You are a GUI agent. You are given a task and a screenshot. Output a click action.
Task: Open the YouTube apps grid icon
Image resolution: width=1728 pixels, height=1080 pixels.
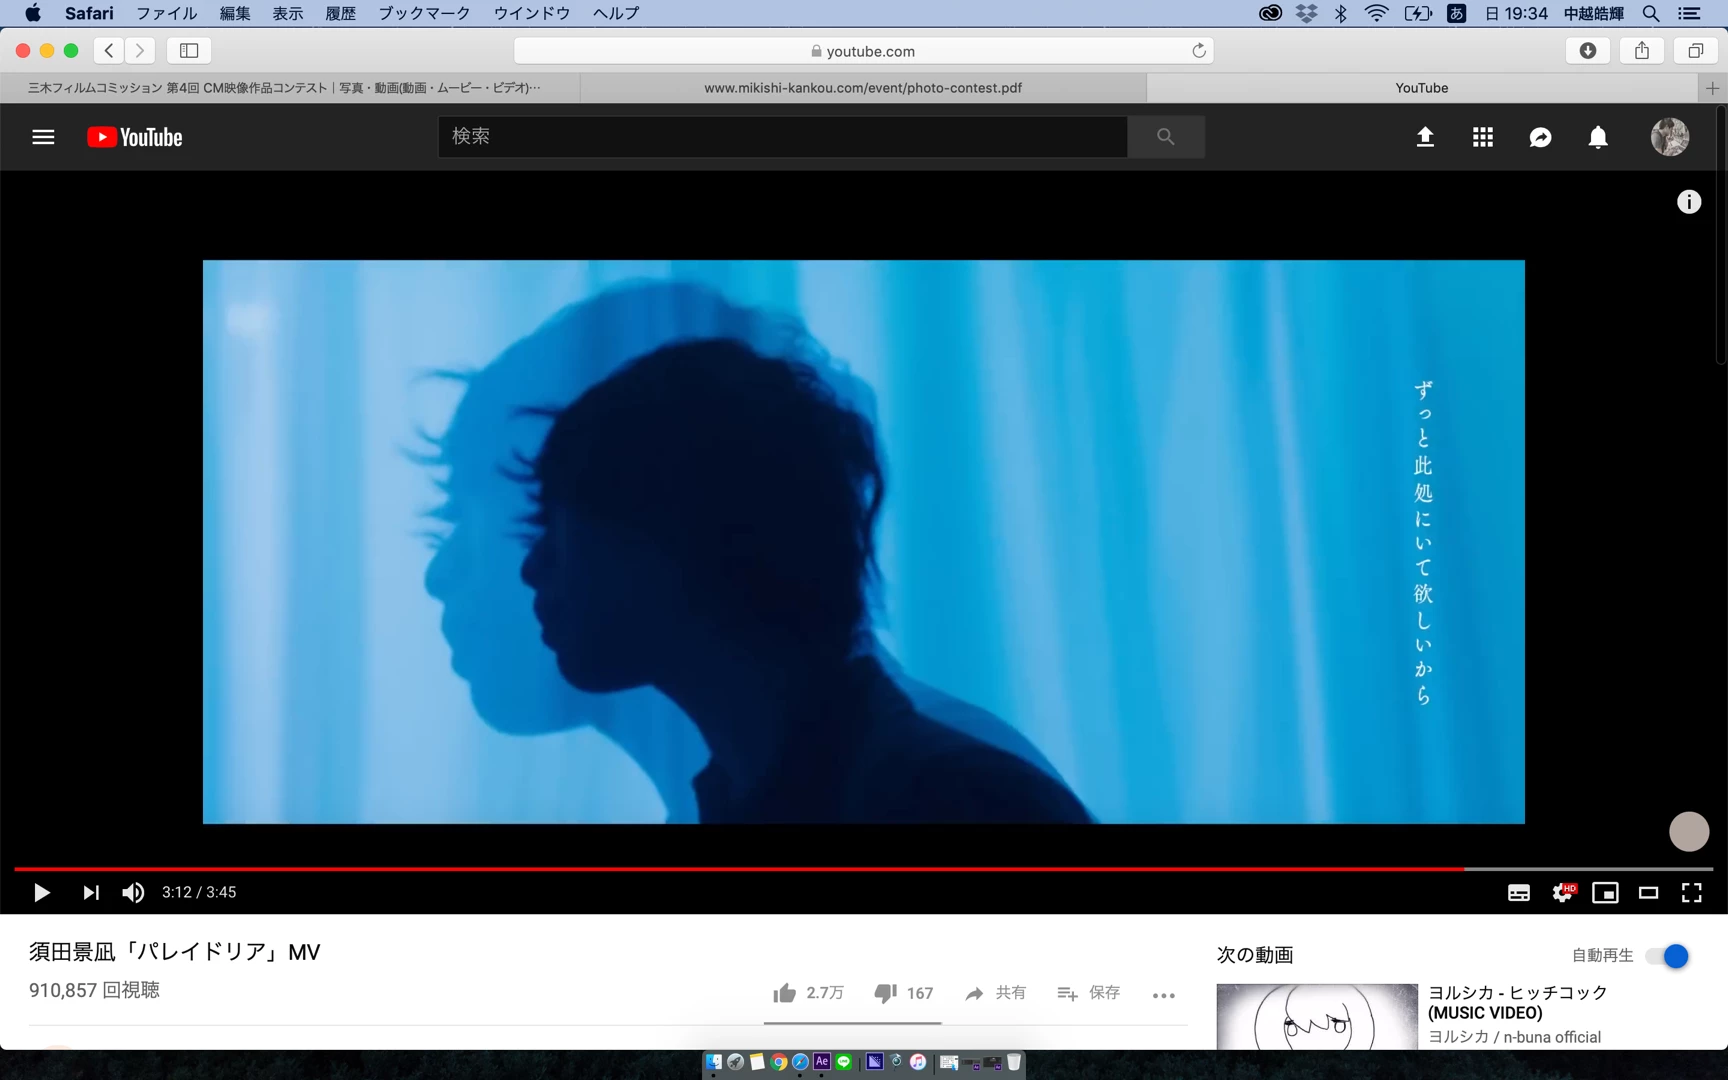click(x=1483, y=137)
